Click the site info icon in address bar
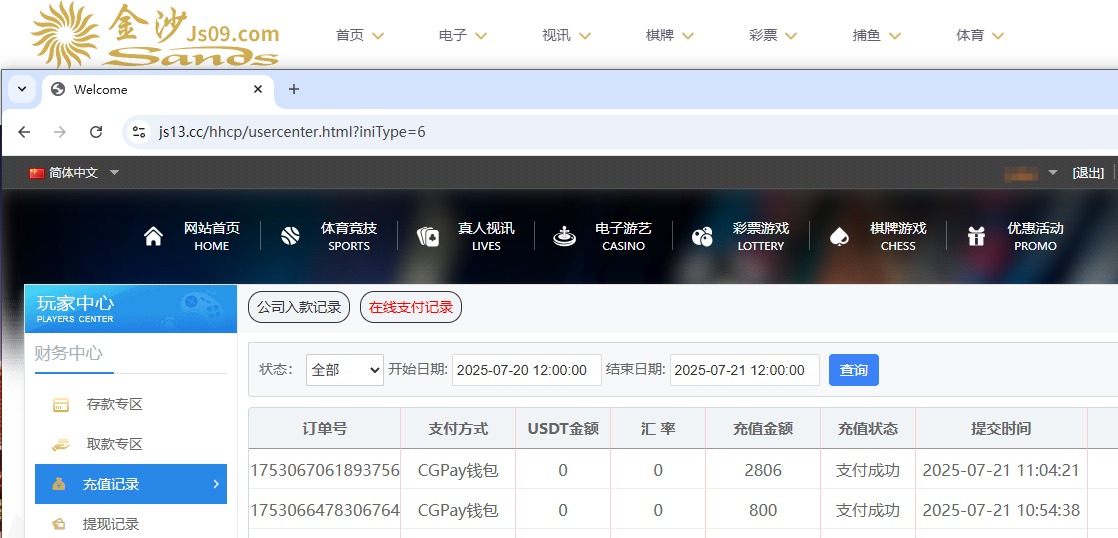The width and height of the screenshot is (1118, 538). (140, 132)
